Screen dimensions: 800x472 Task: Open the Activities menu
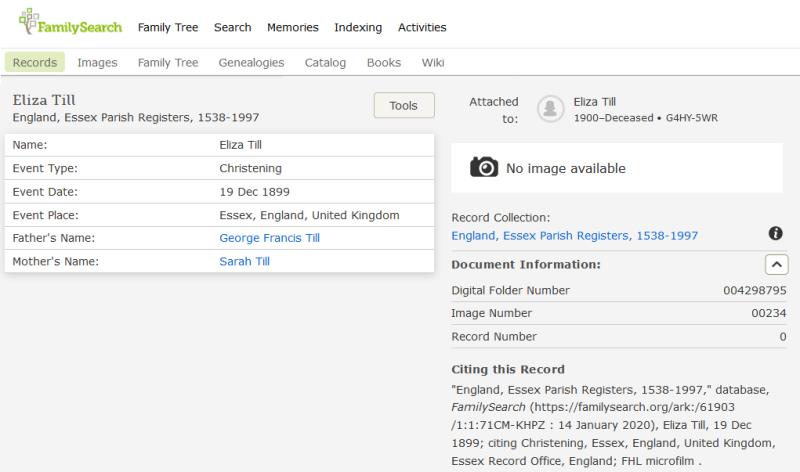pos(422,27)
